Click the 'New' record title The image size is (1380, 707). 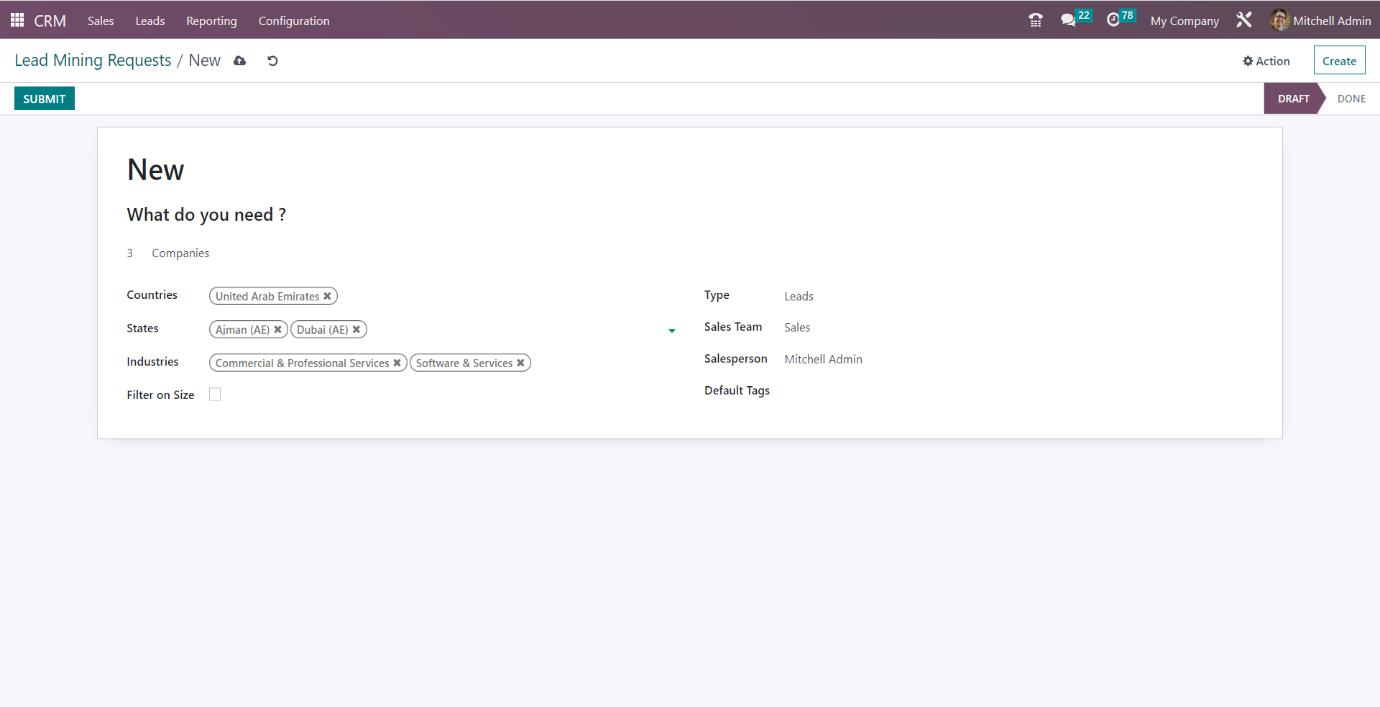click(x=155, y=170)
